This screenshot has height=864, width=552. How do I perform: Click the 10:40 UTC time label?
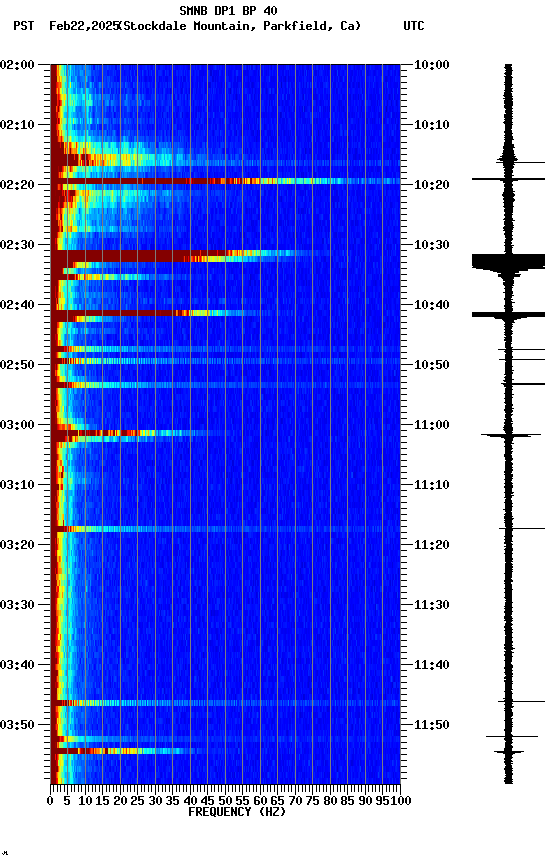click(432, 305)
